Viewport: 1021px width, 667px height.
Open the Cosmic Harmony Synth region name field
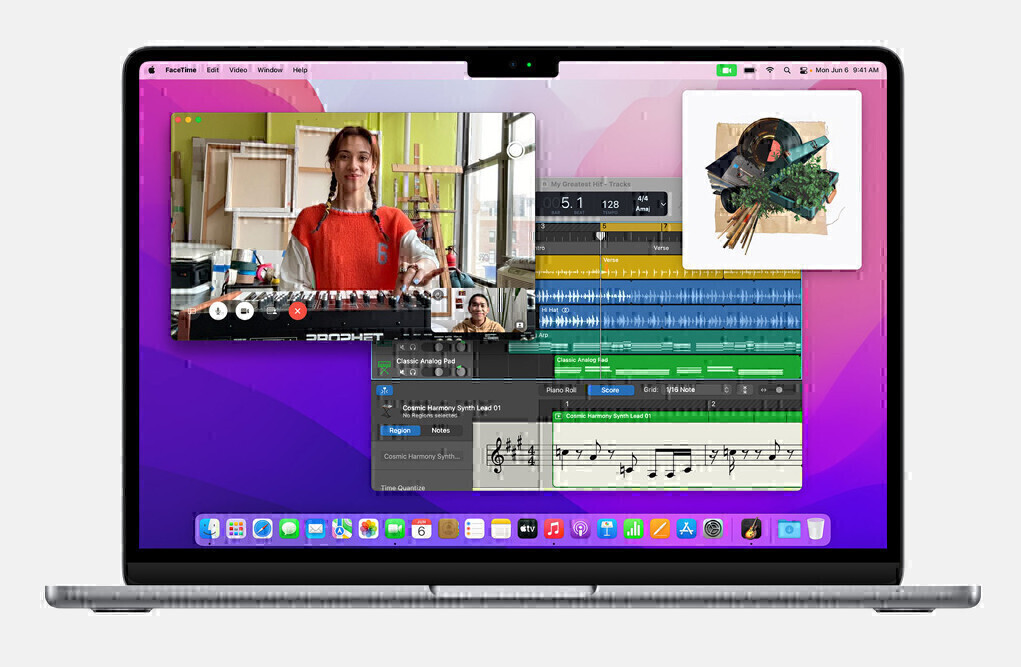point(422,456)
